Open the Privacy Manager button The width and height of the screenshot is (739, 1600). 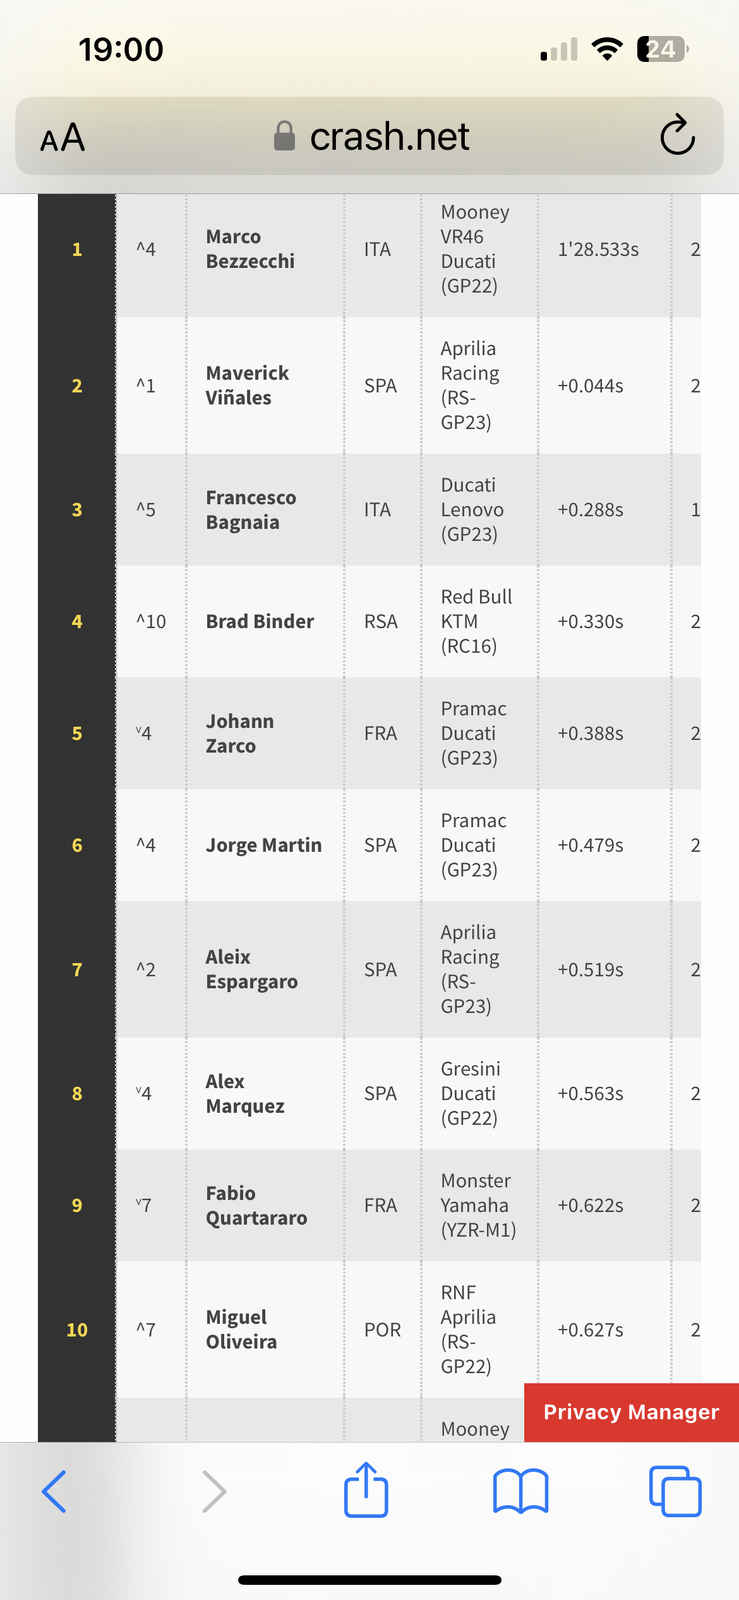(631, 1412)
